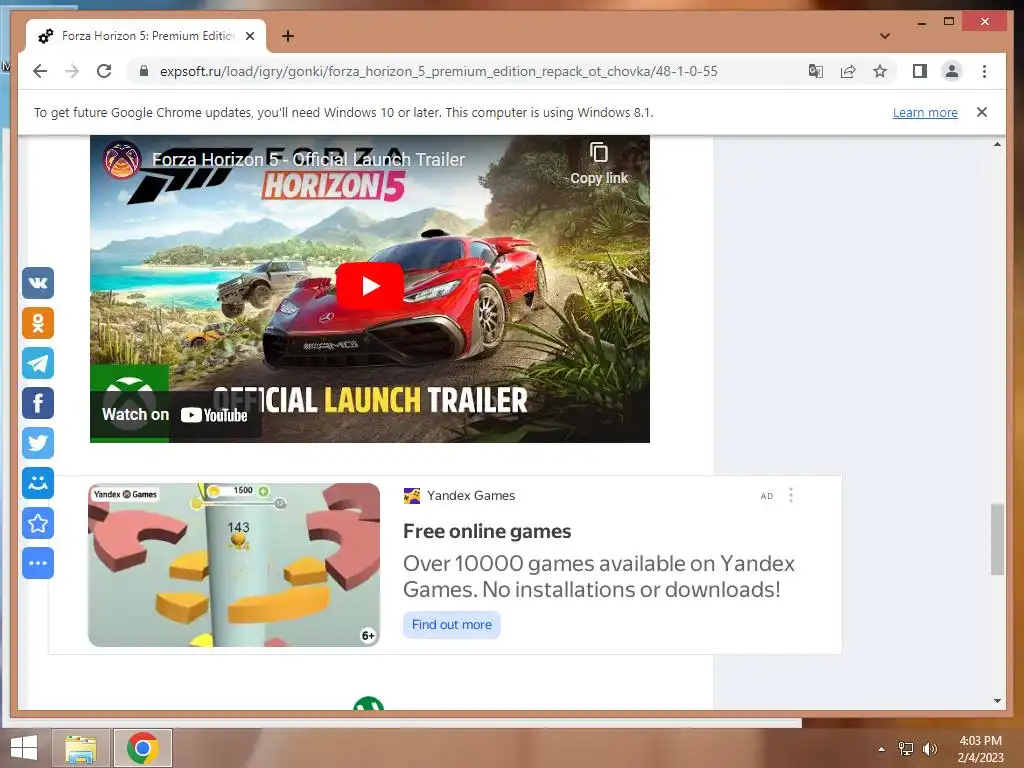Click the Chrome taskbar icon
The image size is (1024, 768).
143,748
